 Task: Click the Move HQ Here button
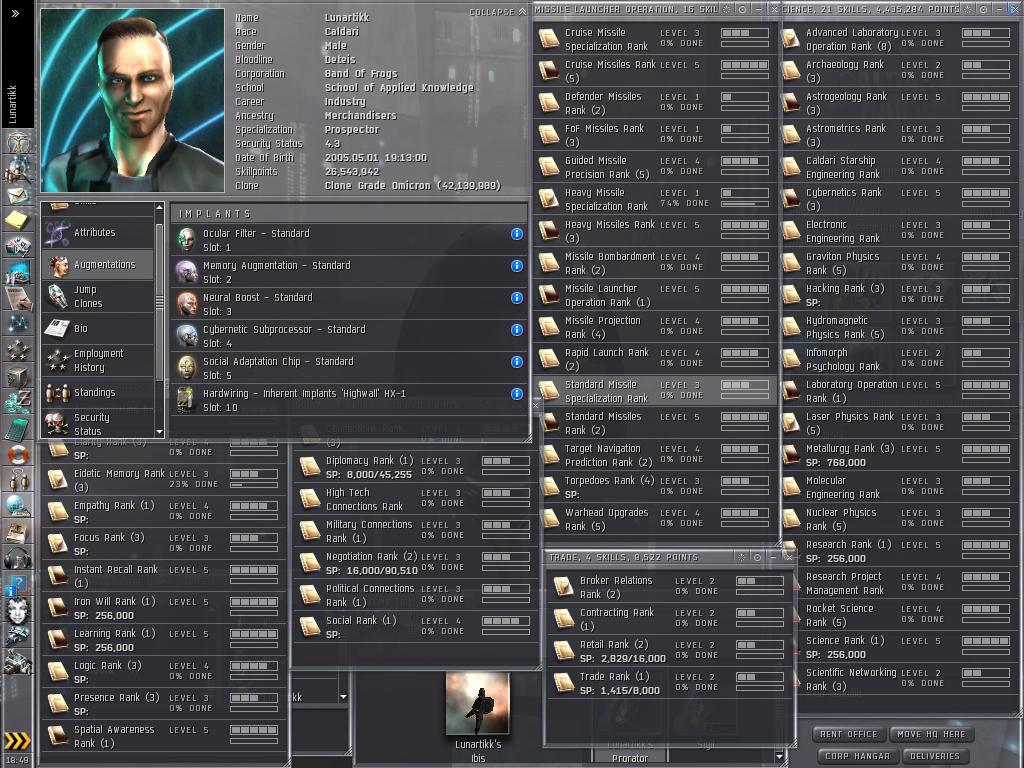931,734
